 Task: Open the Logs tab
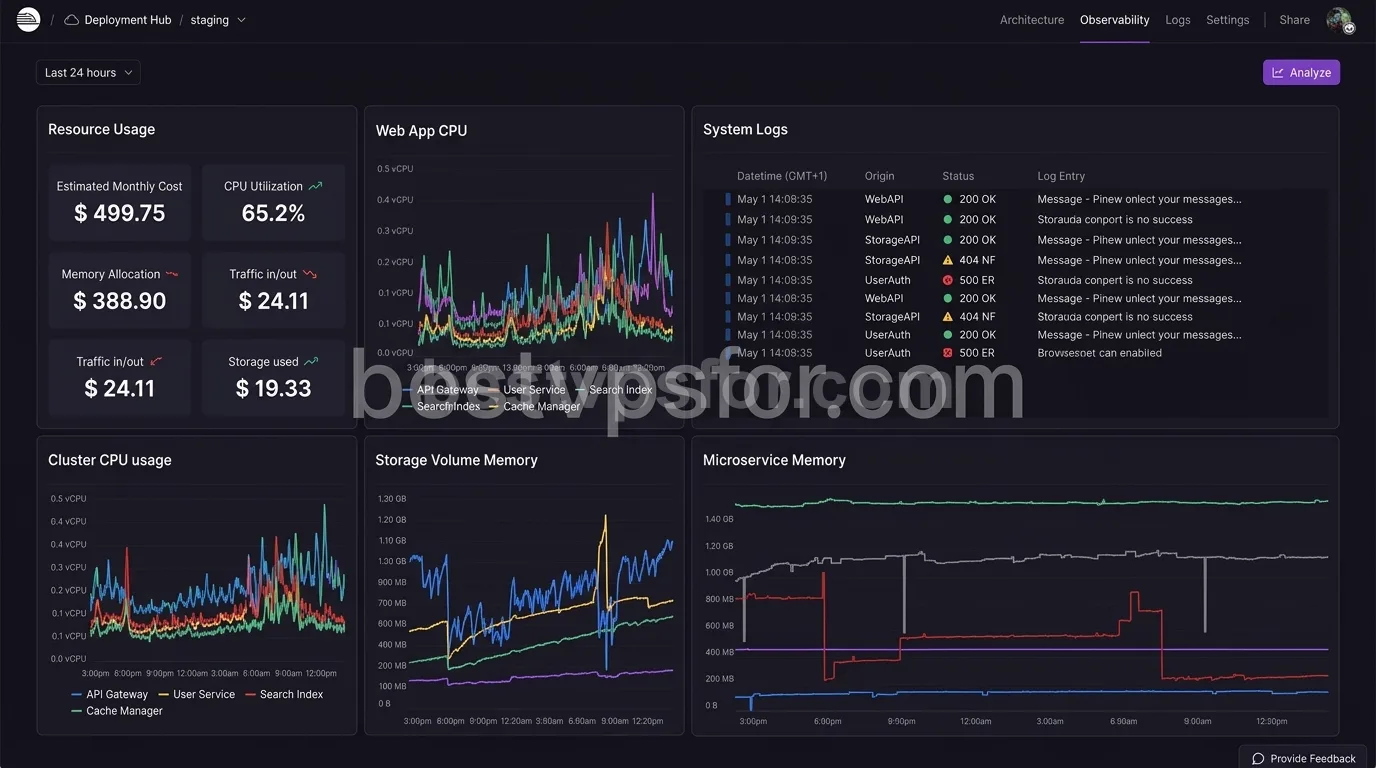1177,19
